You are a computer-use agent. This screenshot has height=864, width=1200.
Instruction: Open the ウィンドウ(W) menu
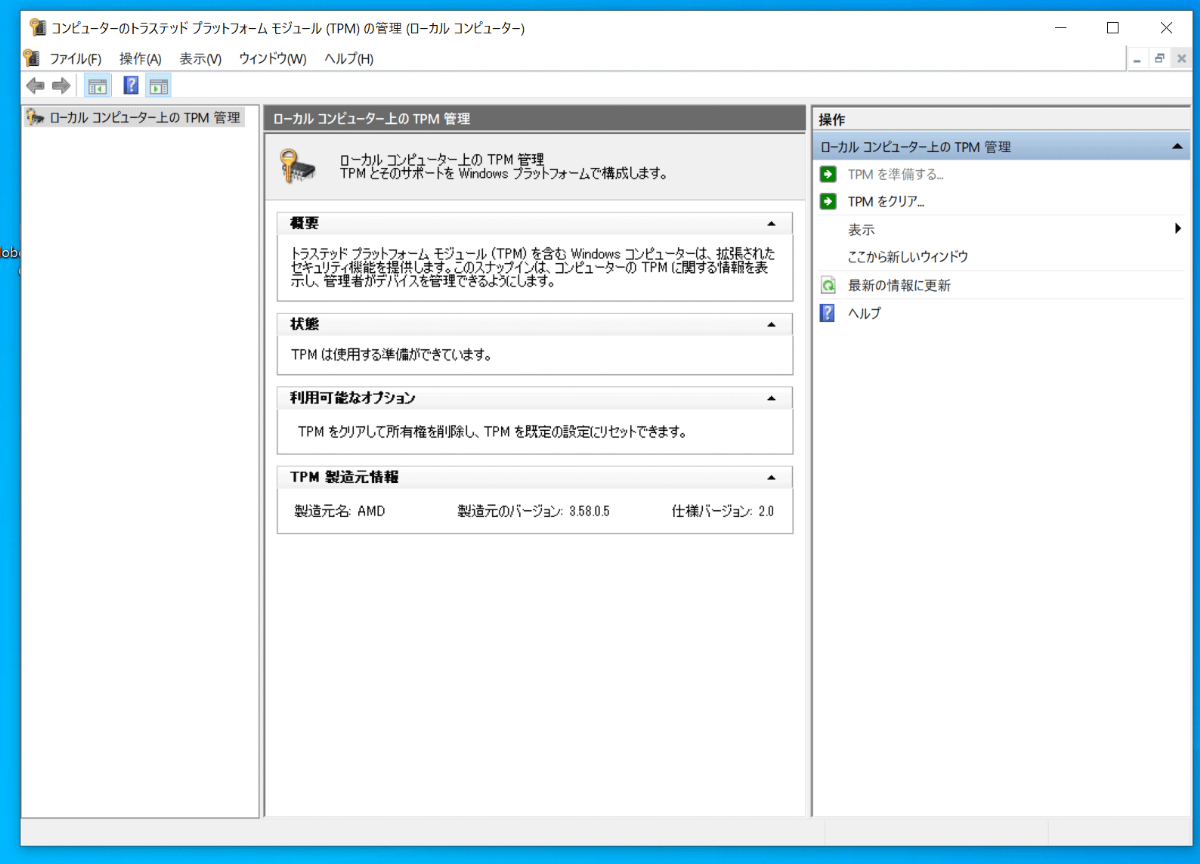(x=272, y=59)
